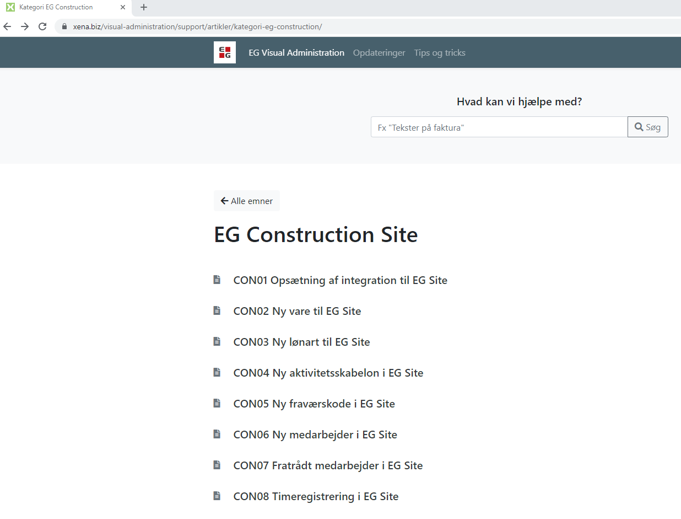This screenshot has height=519, width=681.
Task: Go back via Alle emner button
Action: click(x=246, y=201)
